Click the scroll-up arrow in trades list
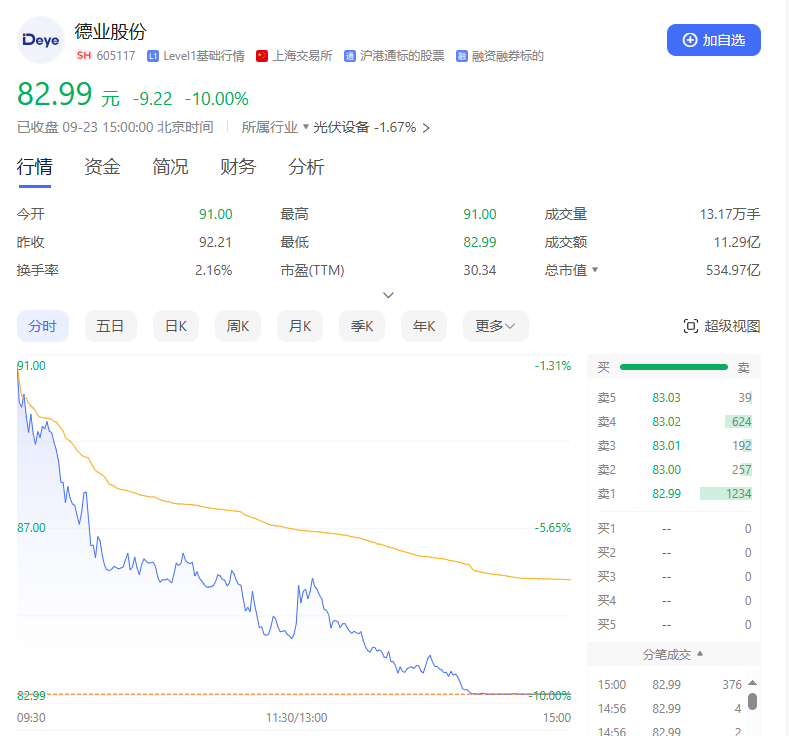This screenshot has width=789, height=736. (752, 685)
